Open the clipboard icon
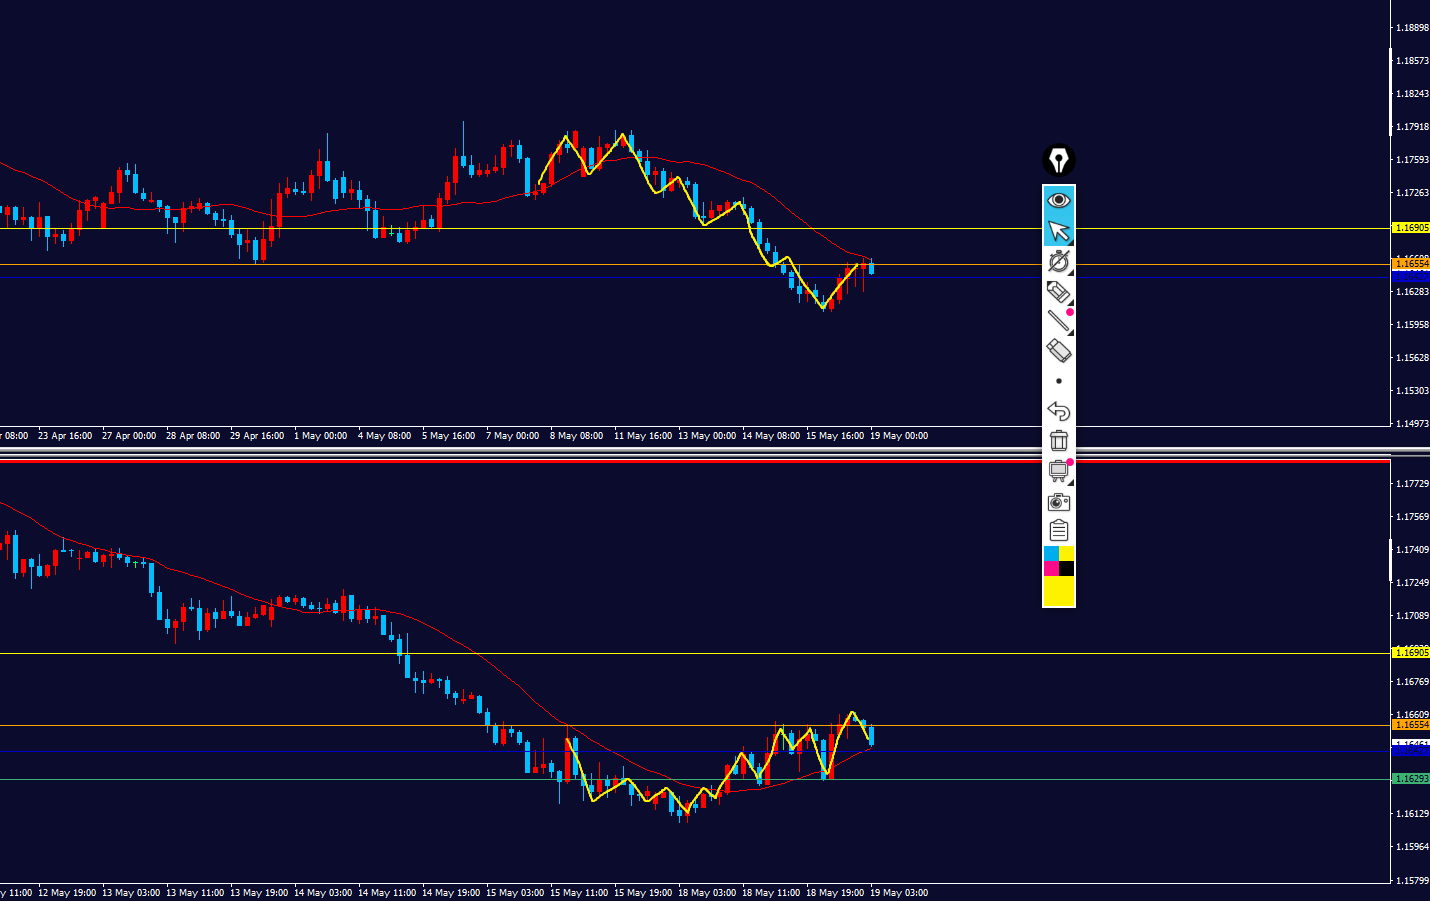The width and height of the screenshot is (1430, 901). [x=1058, y=531]
